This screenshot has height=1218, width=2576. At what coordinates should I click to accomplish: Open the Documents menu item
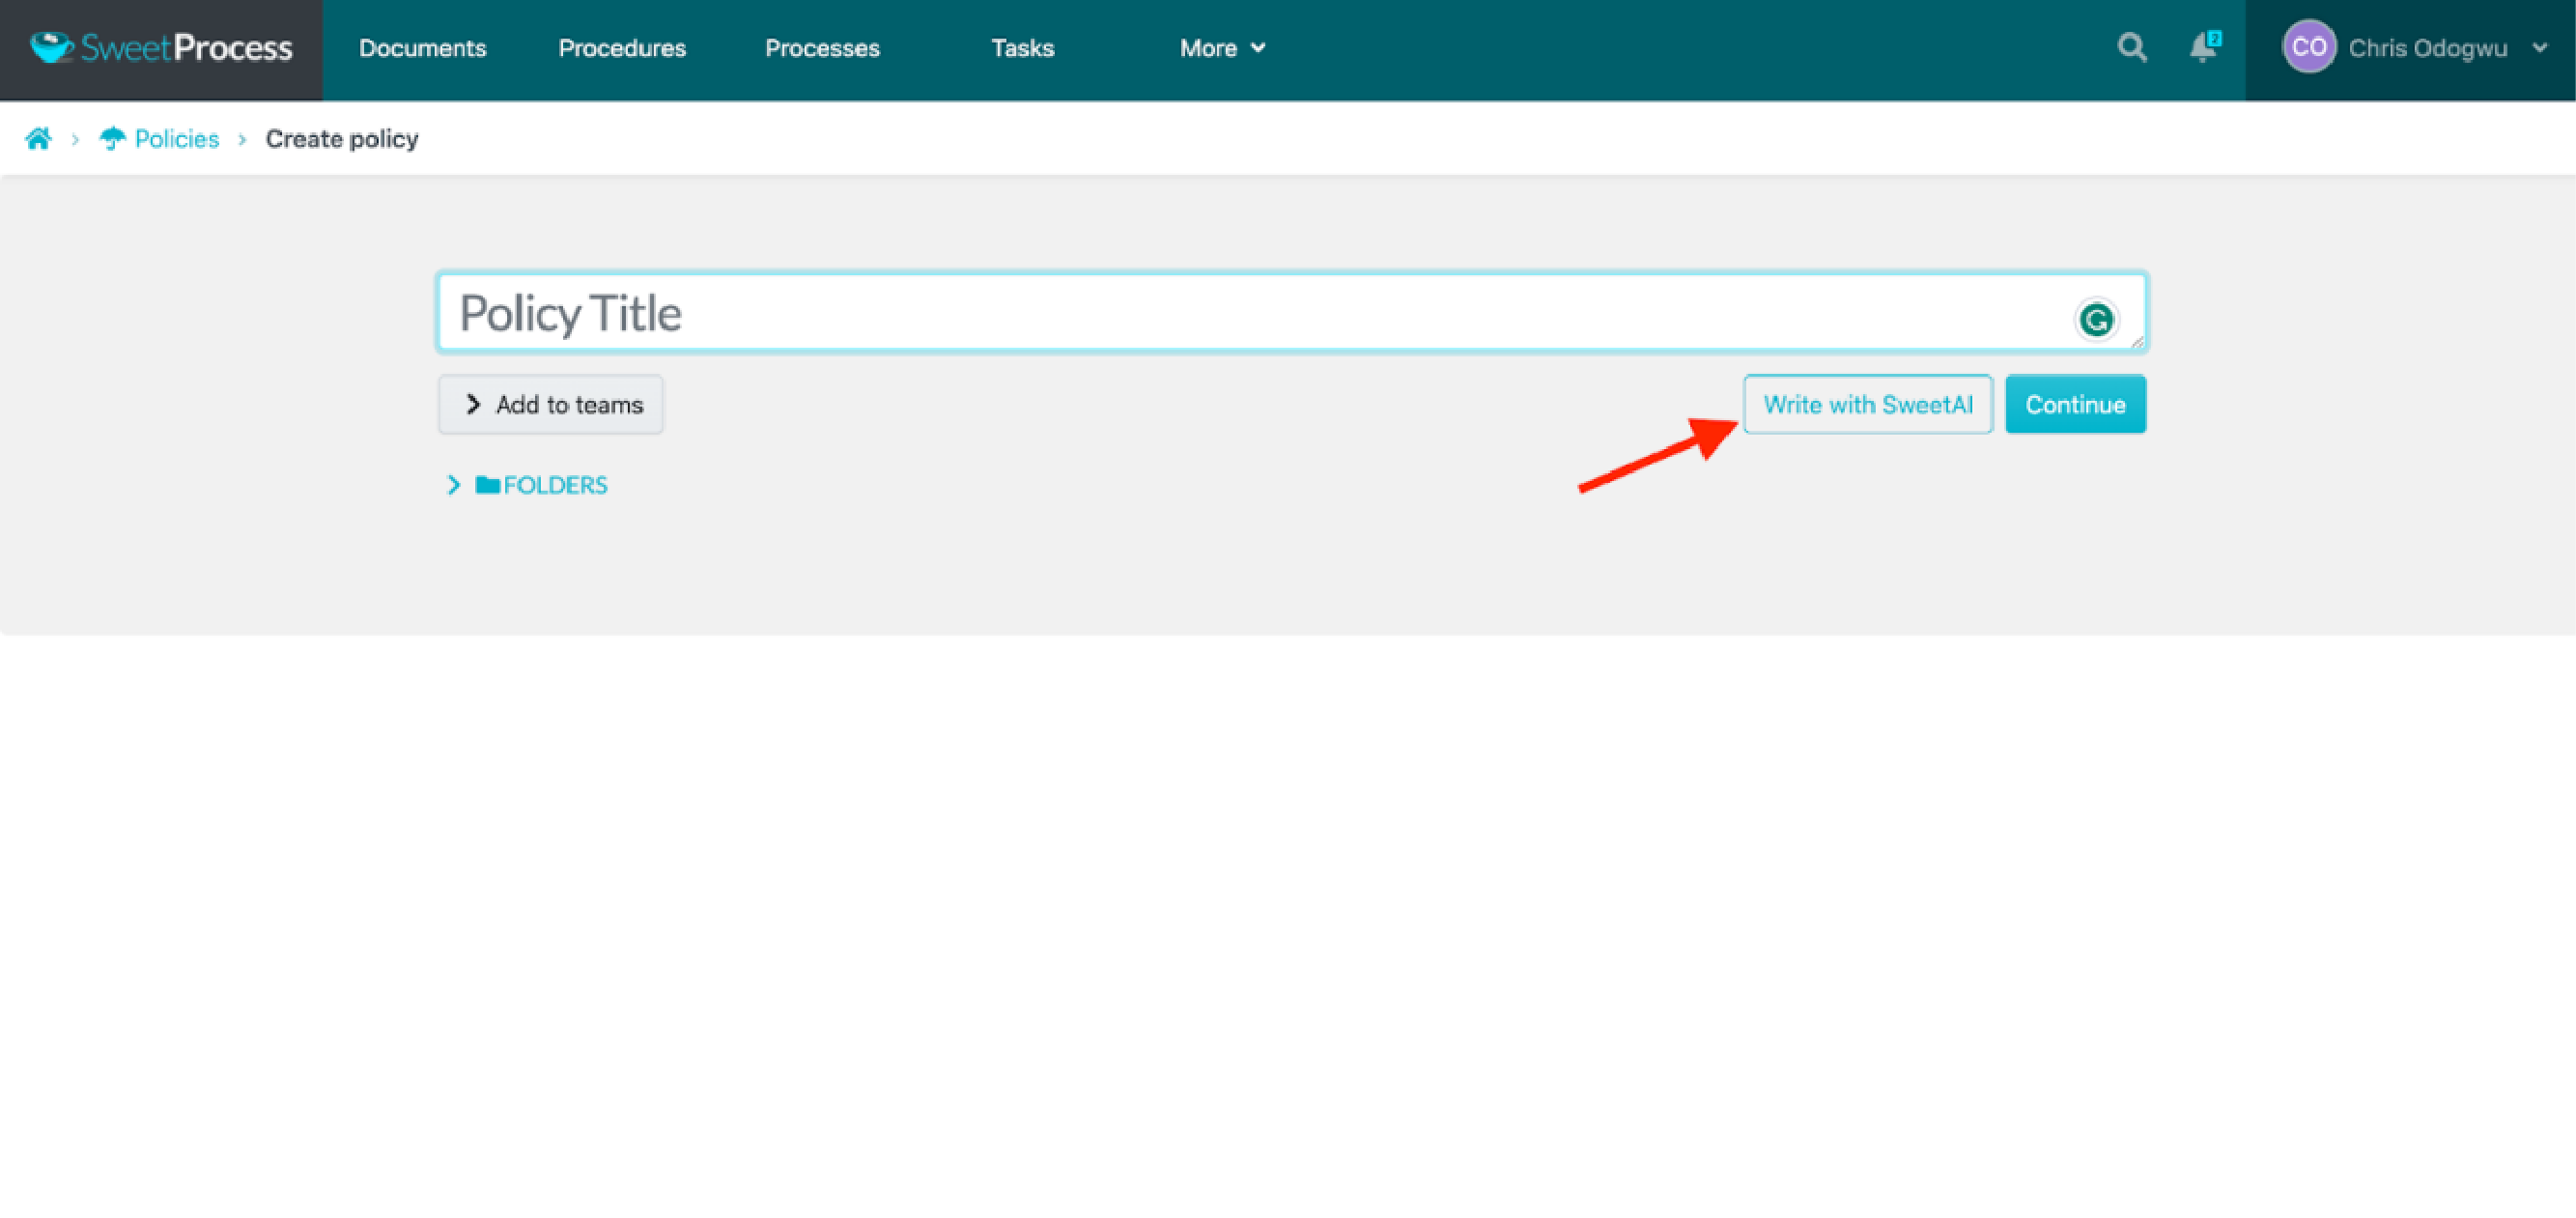pyautogui.click(x=422, y=47)
